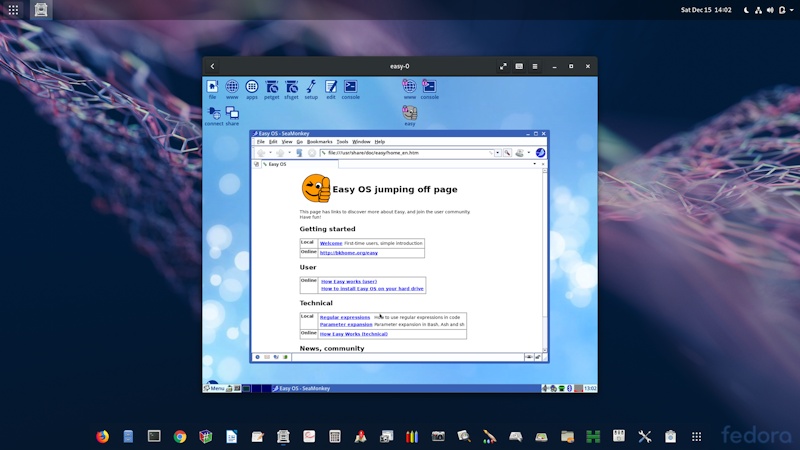Screen dimensions: 800x450
Task: Open SeaMonkey Bookmarks menu
Action: tap(319, 142)
